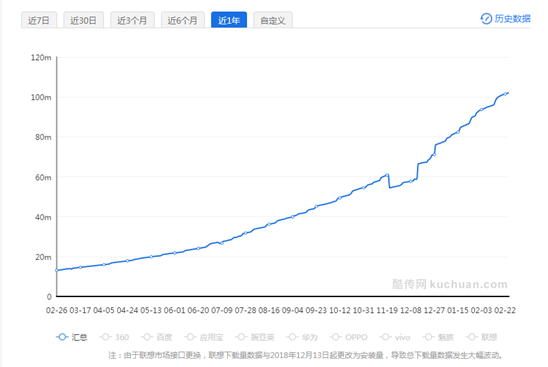
Task: Click the 08-16 x-axis date label
Action: 269,310
